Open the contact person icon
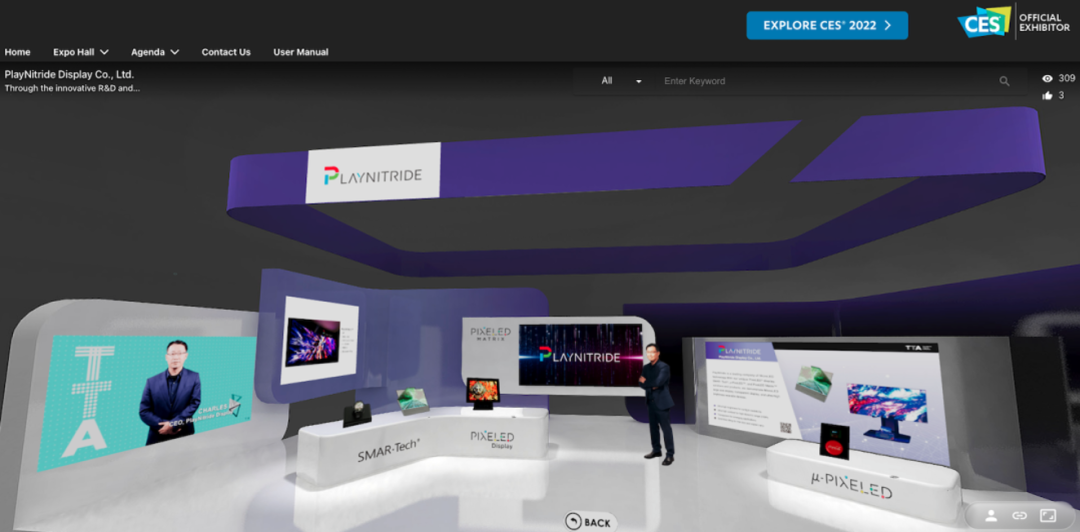Image resolution: width=1080 pixels, height=532 pixels. pos(991,515)
